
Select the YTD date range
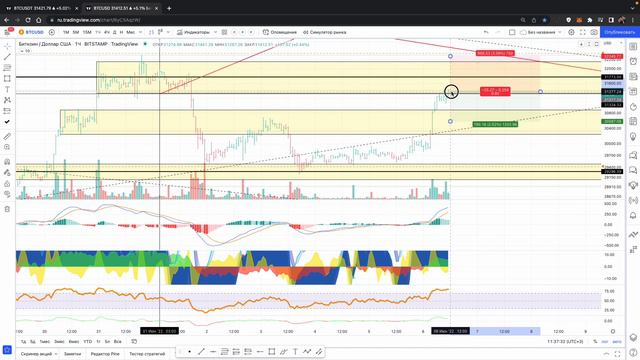(87, 341)
